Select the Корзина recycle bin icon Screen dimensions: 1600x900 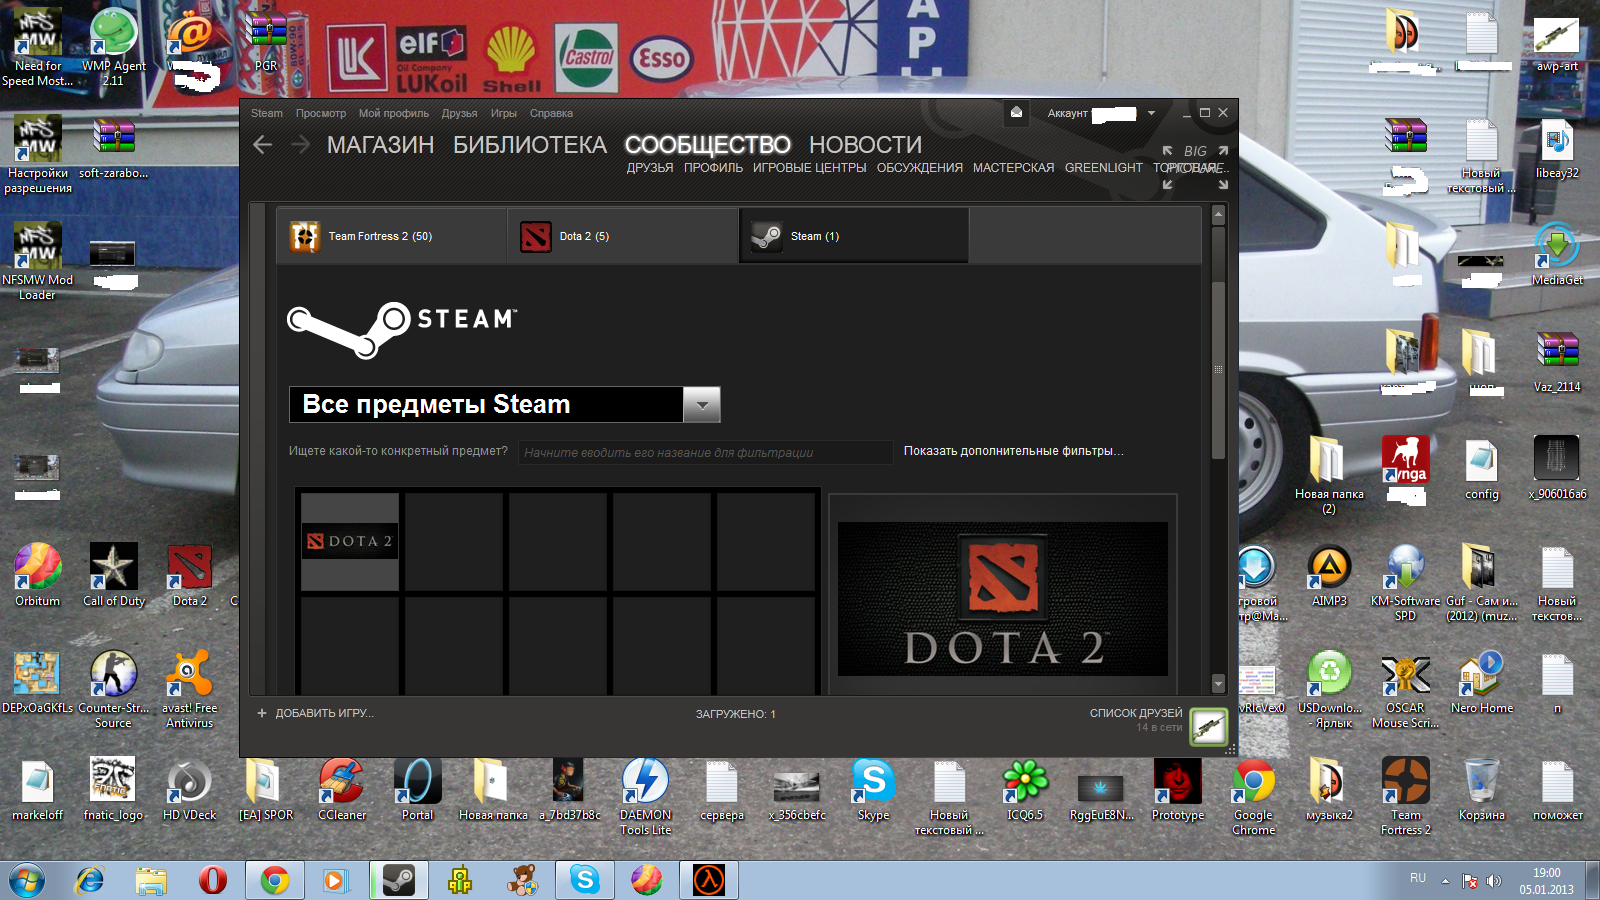[x=1481, y=789]
